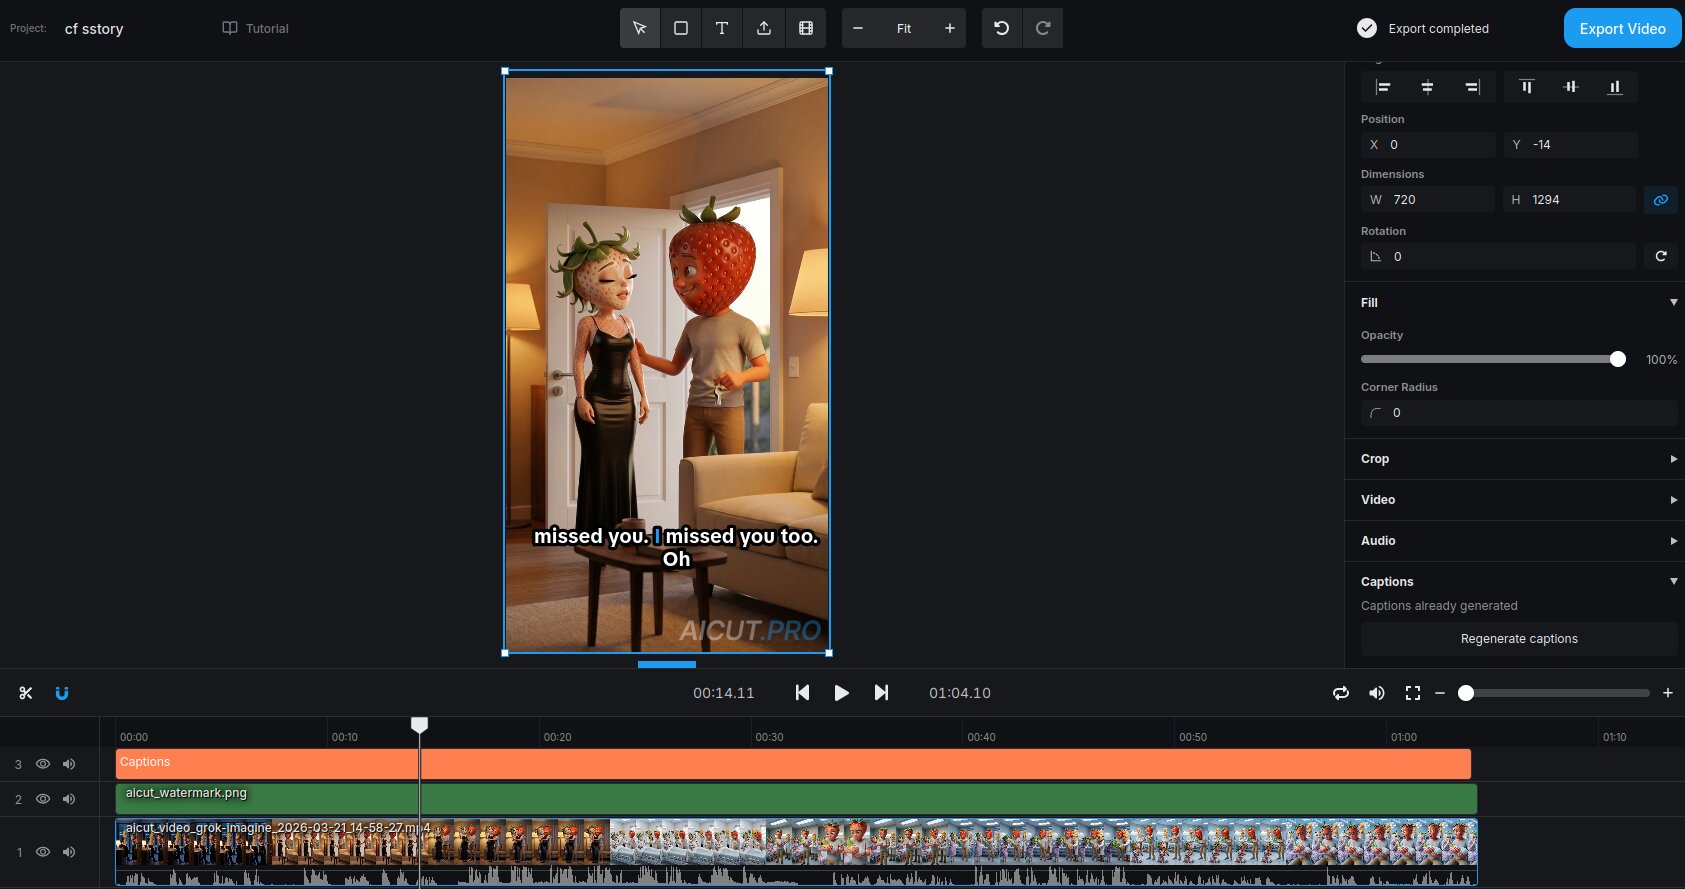Center selected element vertically
The height and width of the screenshot is (889, 1685).
point(1571,87)
